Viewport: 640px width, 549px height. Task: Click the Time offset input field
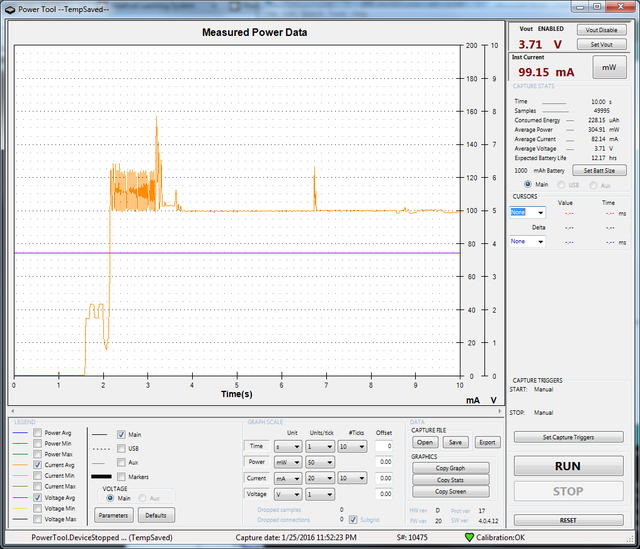pyautogui.click(x=384, y=446)
